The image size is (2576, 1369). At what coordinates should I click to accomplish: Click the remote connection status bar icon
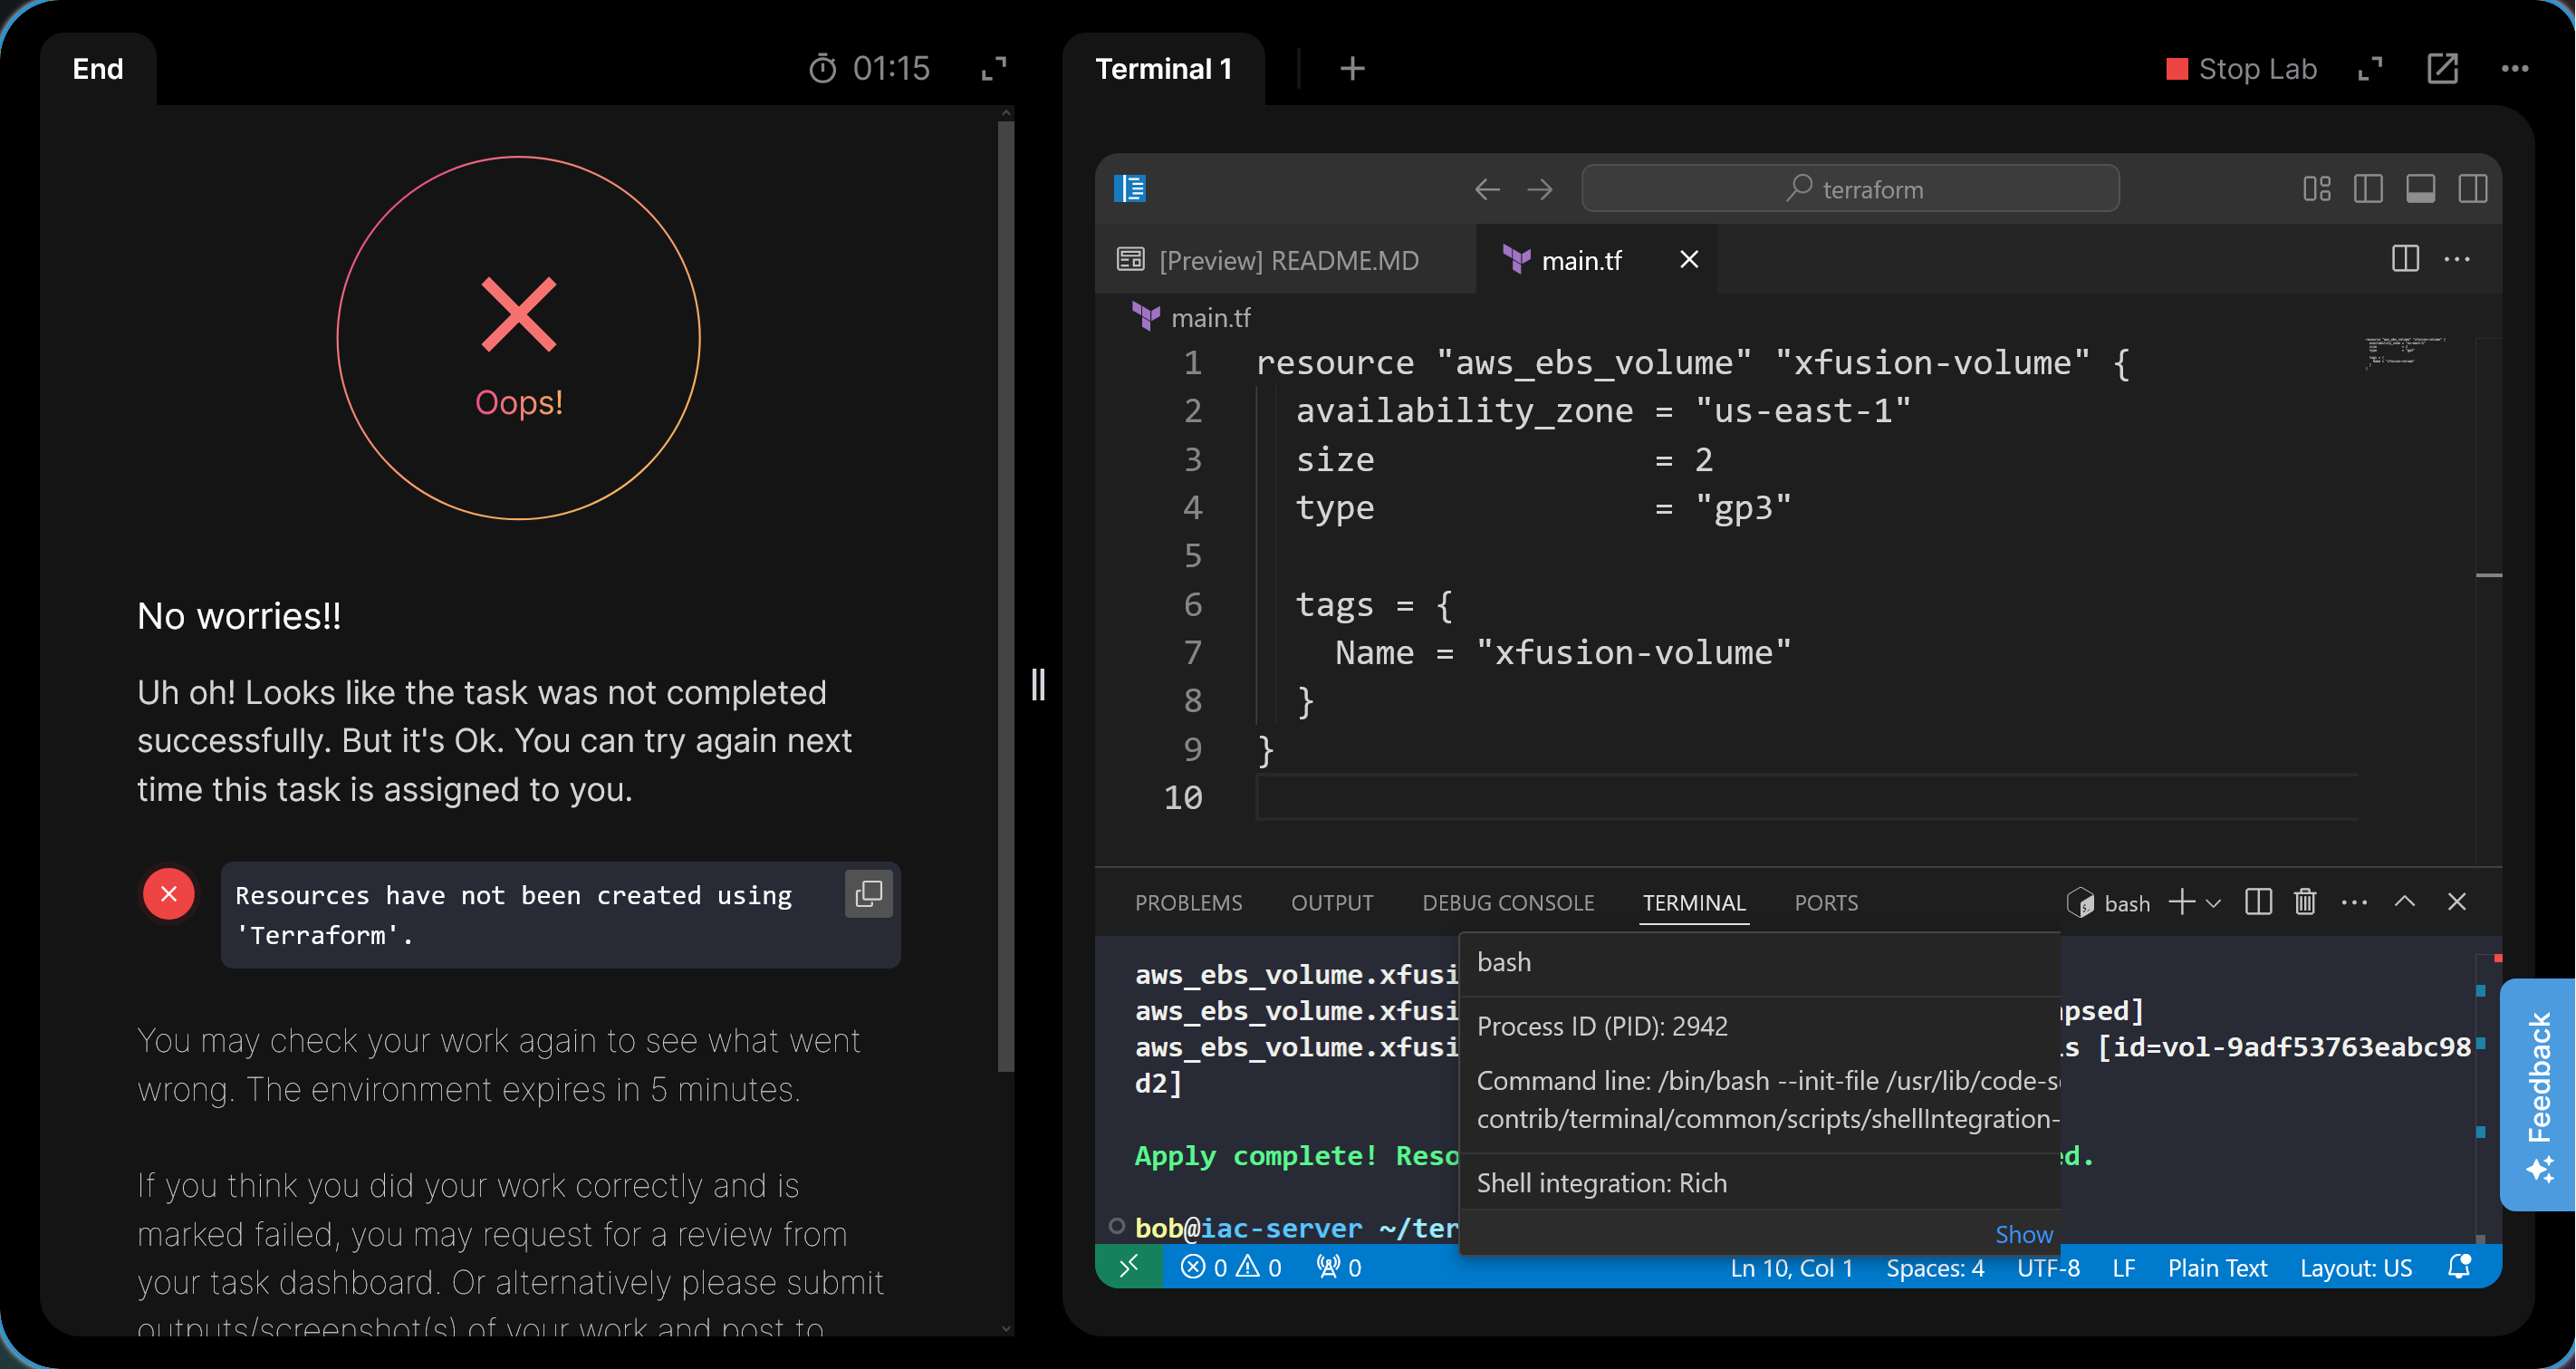1129,1267
